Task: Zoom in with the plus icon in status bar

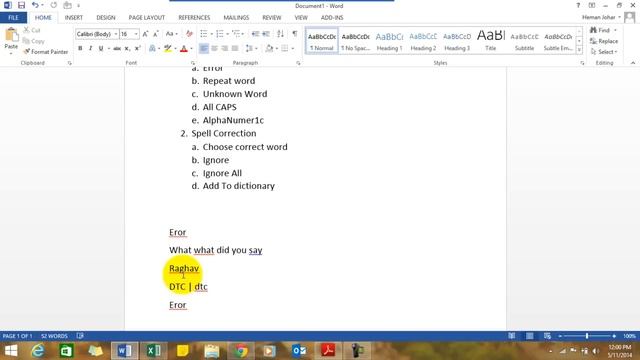Action: [614, 336]
